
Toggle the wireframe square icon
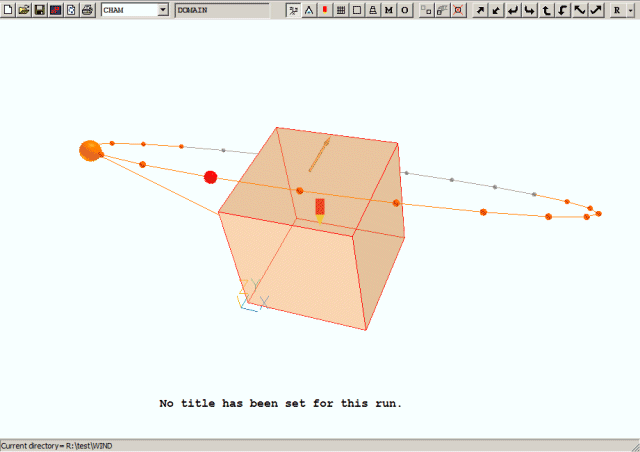click(357, 10)
